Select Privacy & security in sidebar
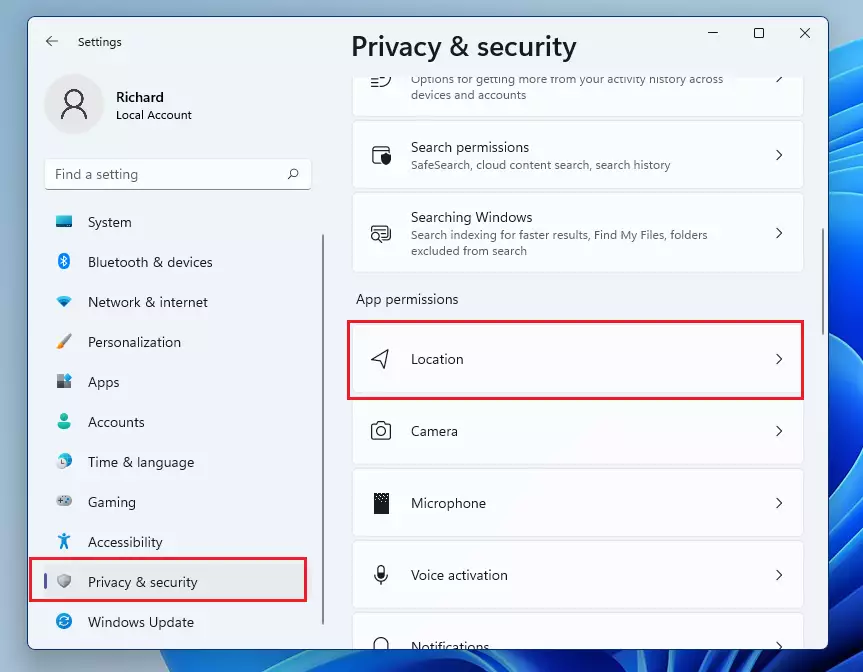The height and width of the screenshot is (672, 863). pyautogui.click(x=175, y=581)
